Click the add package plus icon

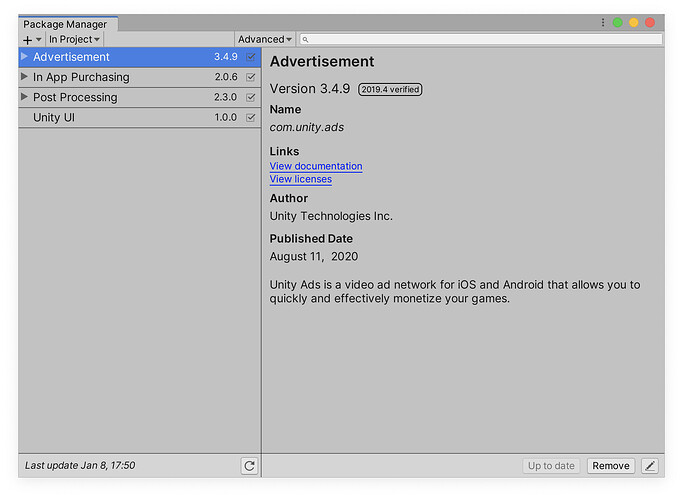[x=27, y=40]
